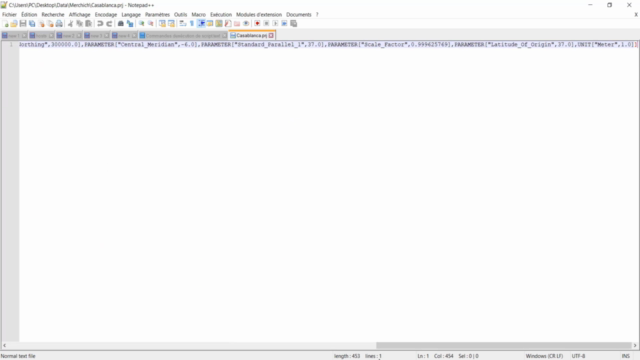Undo the last action via toolbar arrow
This screenshot has height=360, width=640.
pos(100,24)
